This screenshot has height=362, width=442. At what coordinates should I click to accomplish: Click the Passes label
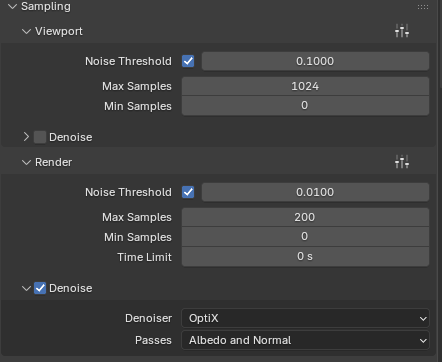153,340
